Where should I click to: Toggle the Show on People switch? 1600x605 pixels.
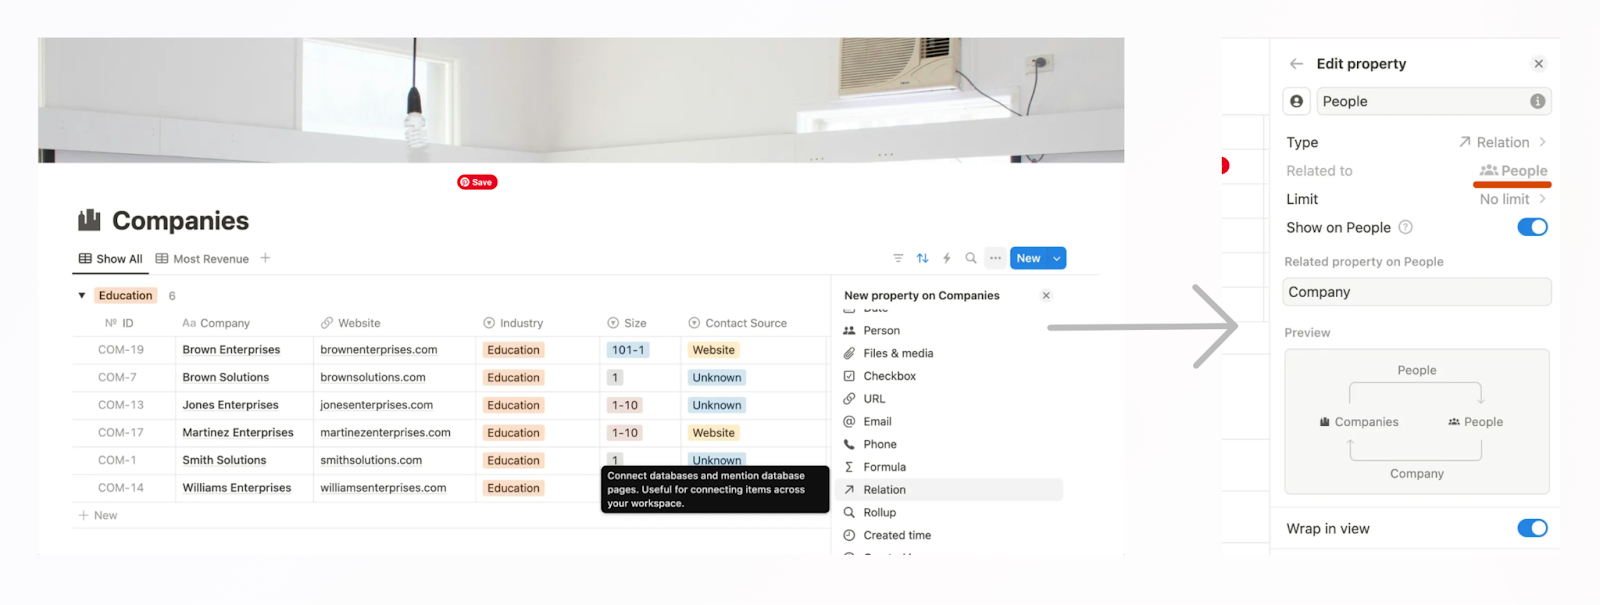tap(1532, 227)
